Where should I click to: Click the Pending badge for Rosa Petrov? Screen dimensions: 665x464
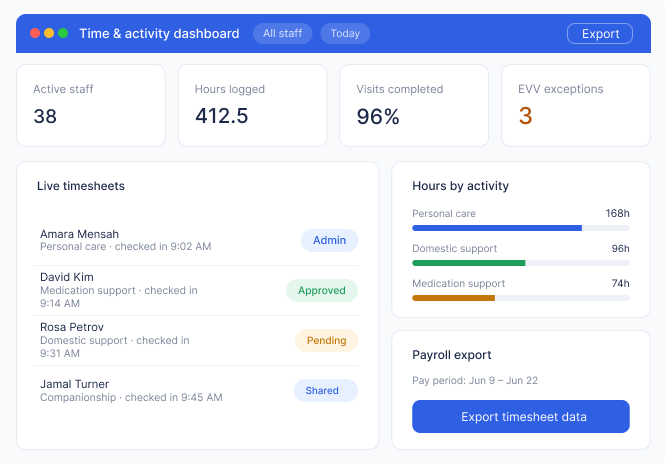click(x=327, y=341)
